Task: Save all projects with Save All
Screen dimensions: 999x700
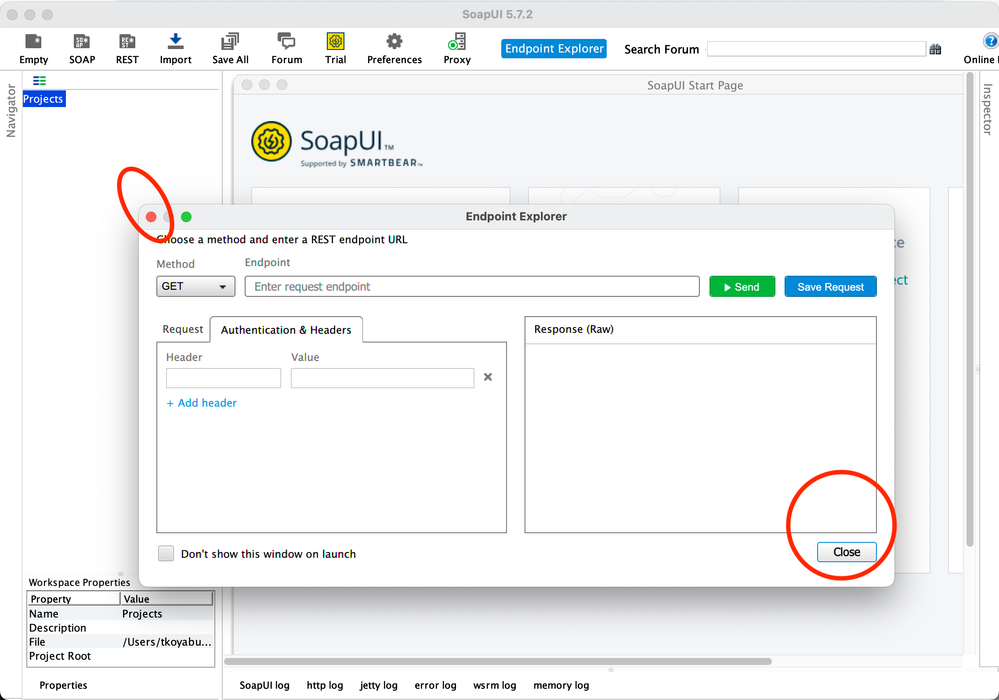Action: click(230, 49)
